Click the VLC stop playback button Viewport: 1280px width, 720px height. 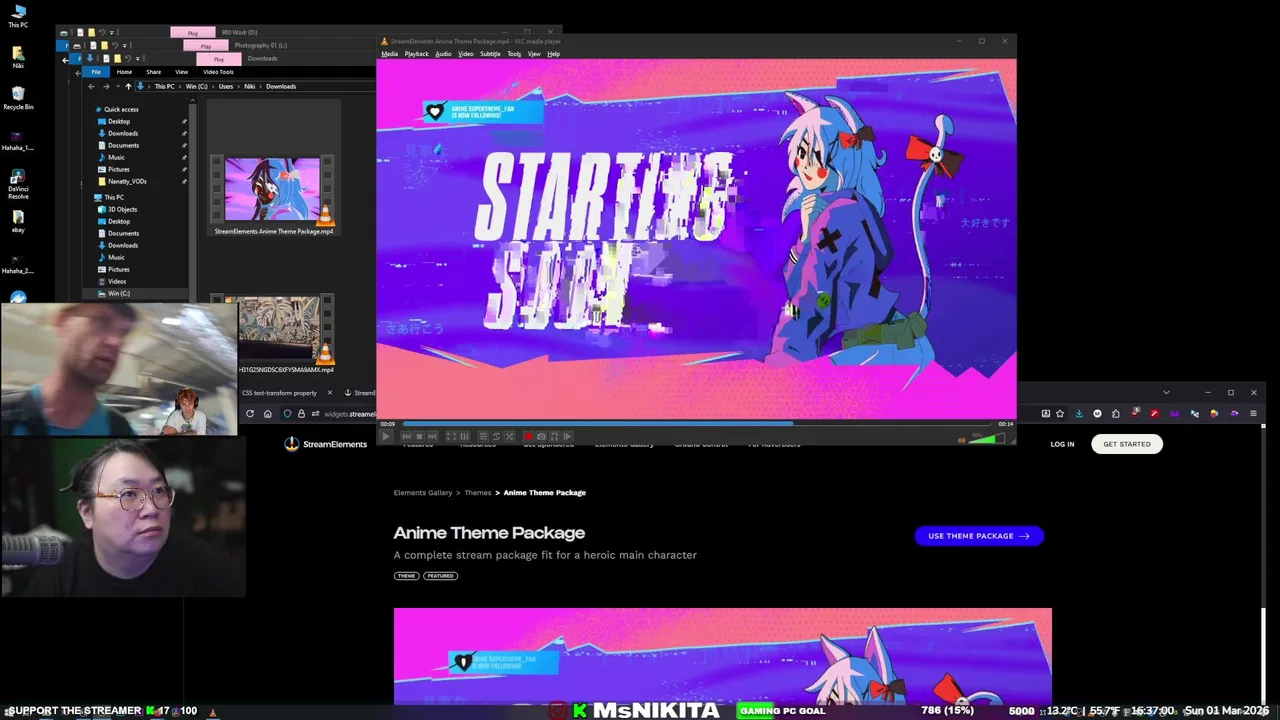coord(419,436)
